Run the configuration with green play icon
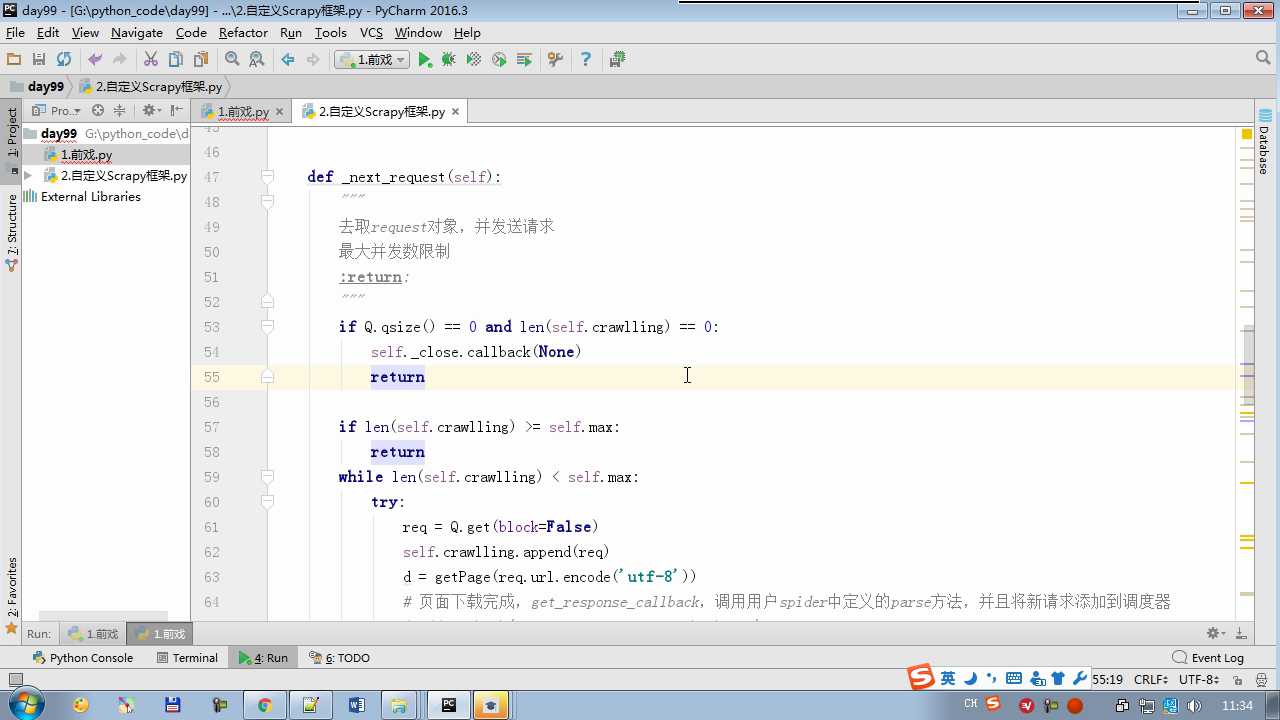The image size is (1280, 720). (425, 60)
